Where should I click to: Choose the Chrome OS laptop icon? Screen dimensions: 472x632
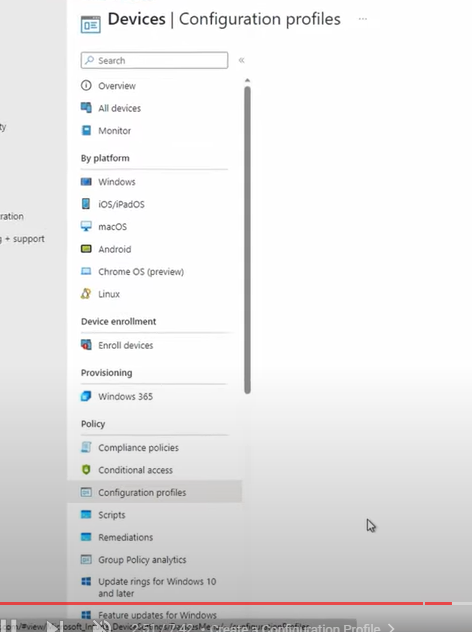[x=86, y=271]
